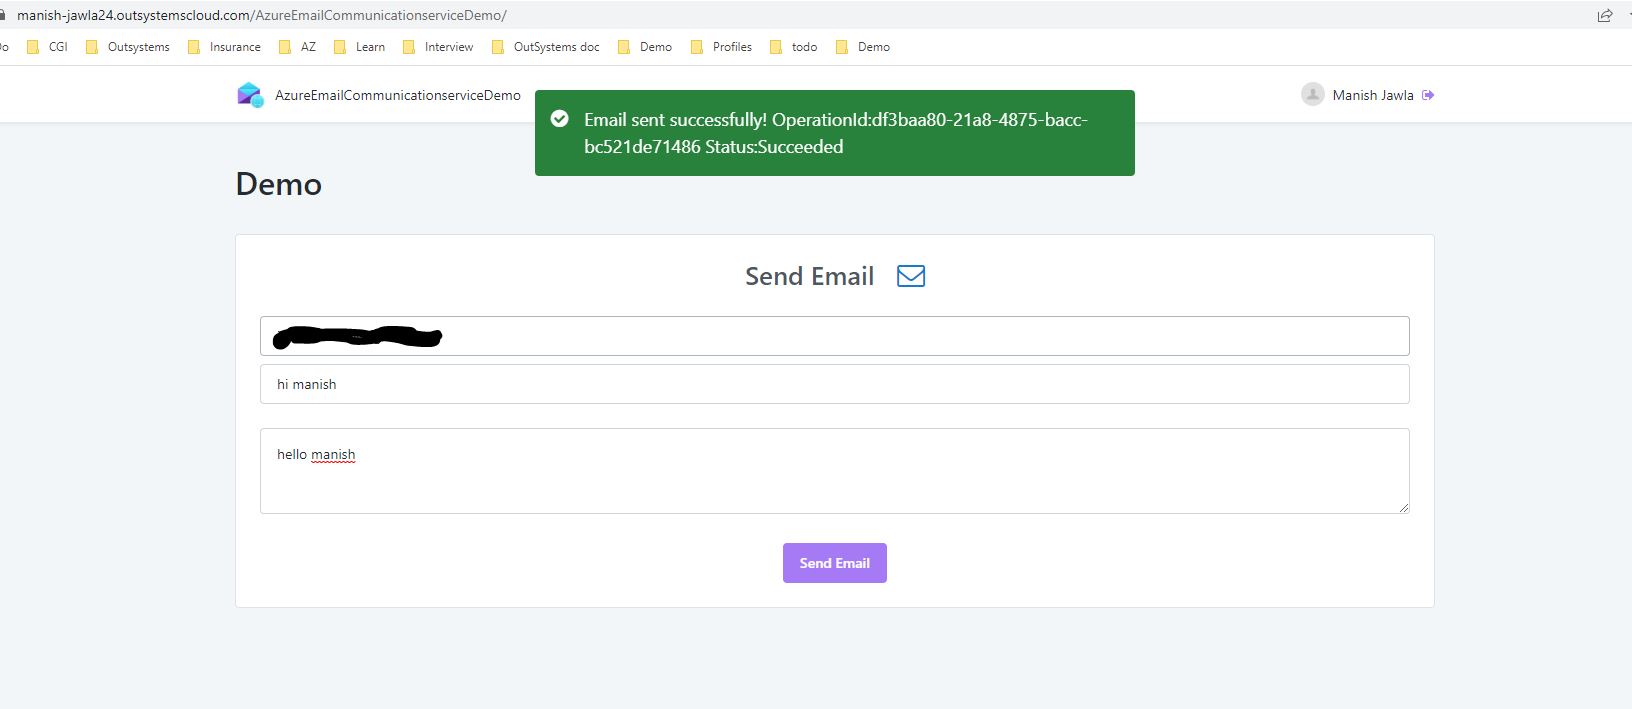The image size is (1632, 709).
Task: Open the Outsystems bookmark folder
Action: tap(127, 47)
